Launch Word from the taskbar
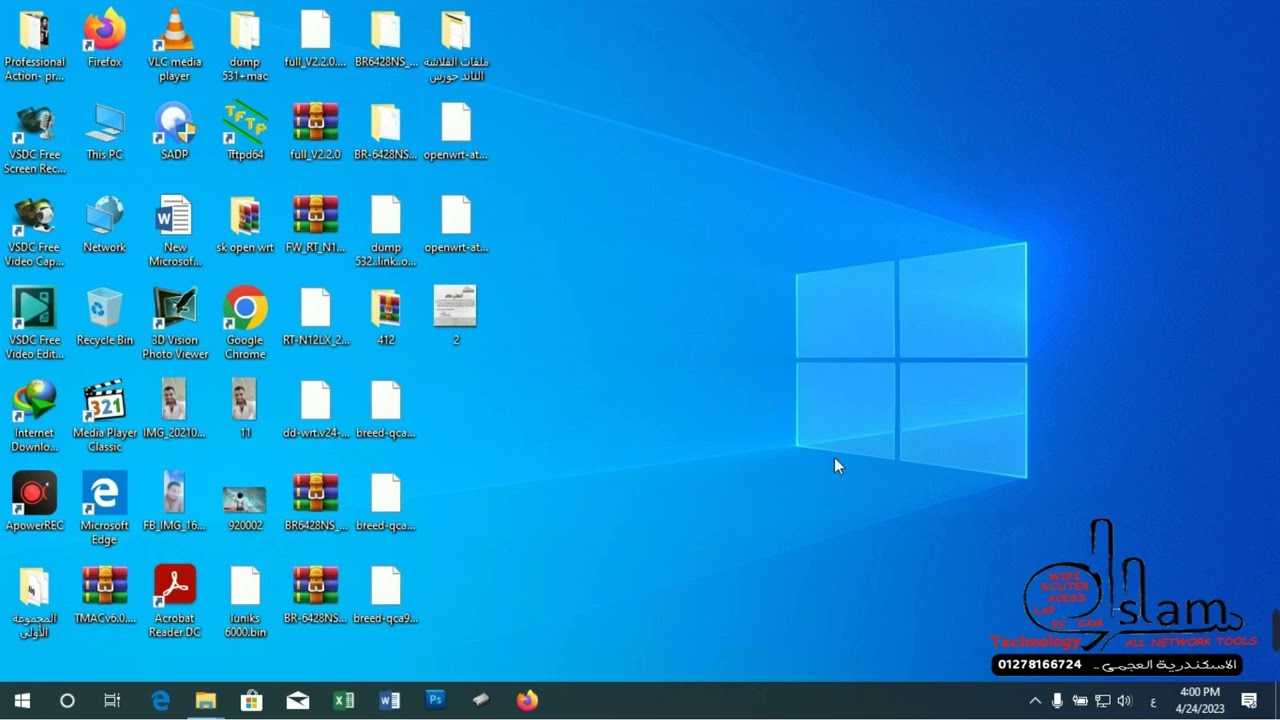The height and width of the screenshot is (720, 1280). (390, 701)
